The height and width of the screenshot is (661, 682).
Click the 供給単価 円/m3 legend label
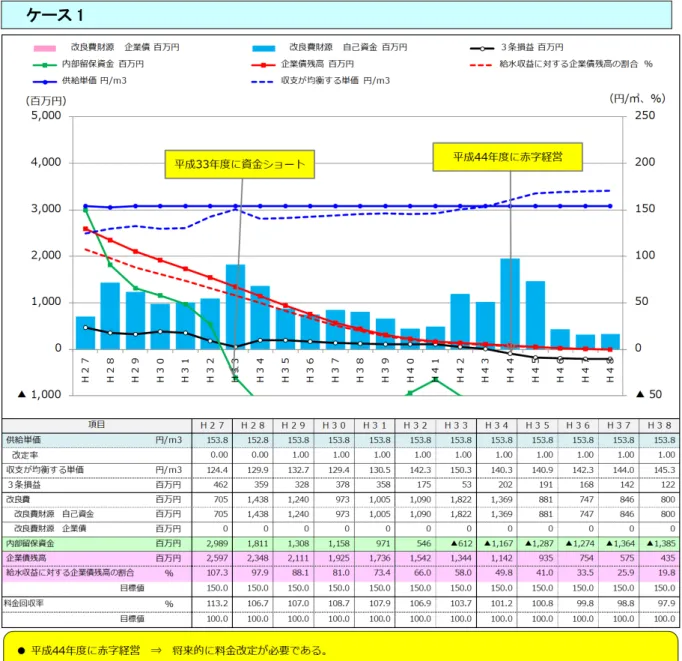pos(94,80)
